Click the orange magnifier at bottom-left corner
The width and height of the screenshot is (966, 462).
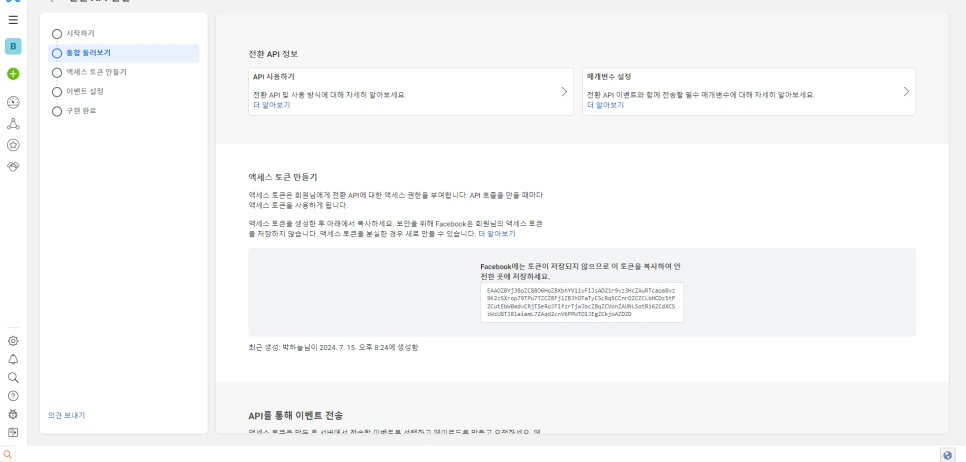tap(7, 455)
